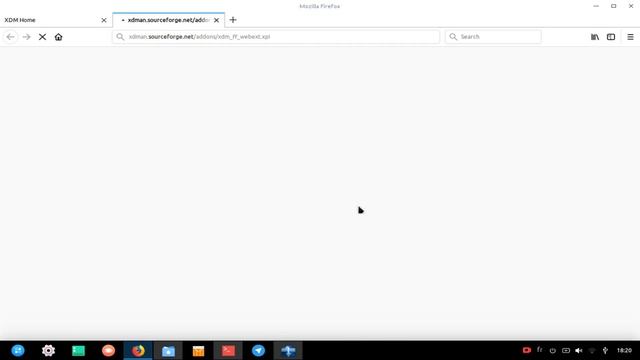Click the red screen recorder tray icon
This screenshot has width=640, height=360.
(x=527, y=350)
